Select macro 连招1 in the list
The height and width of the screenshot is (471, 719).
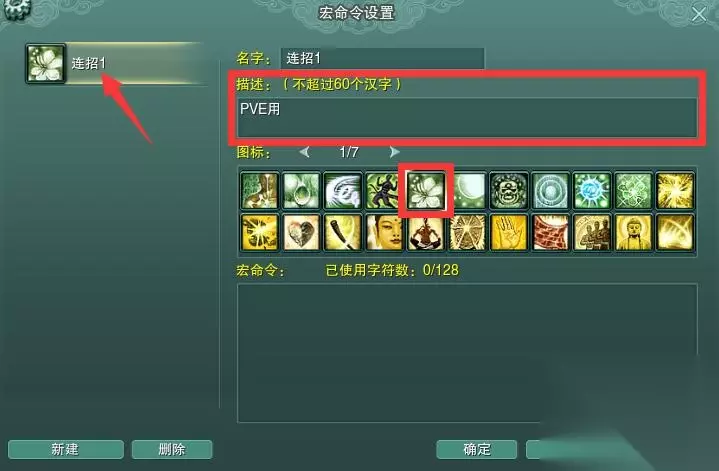pyautogui.click(x=115, y=63)
